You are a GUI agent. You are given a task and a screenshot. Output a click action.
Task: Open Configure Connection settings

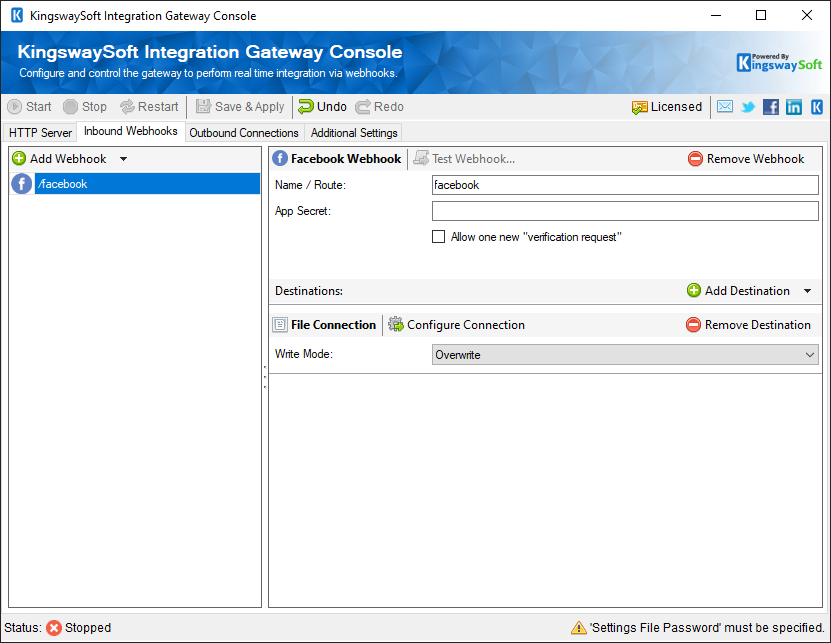point(456,324)
